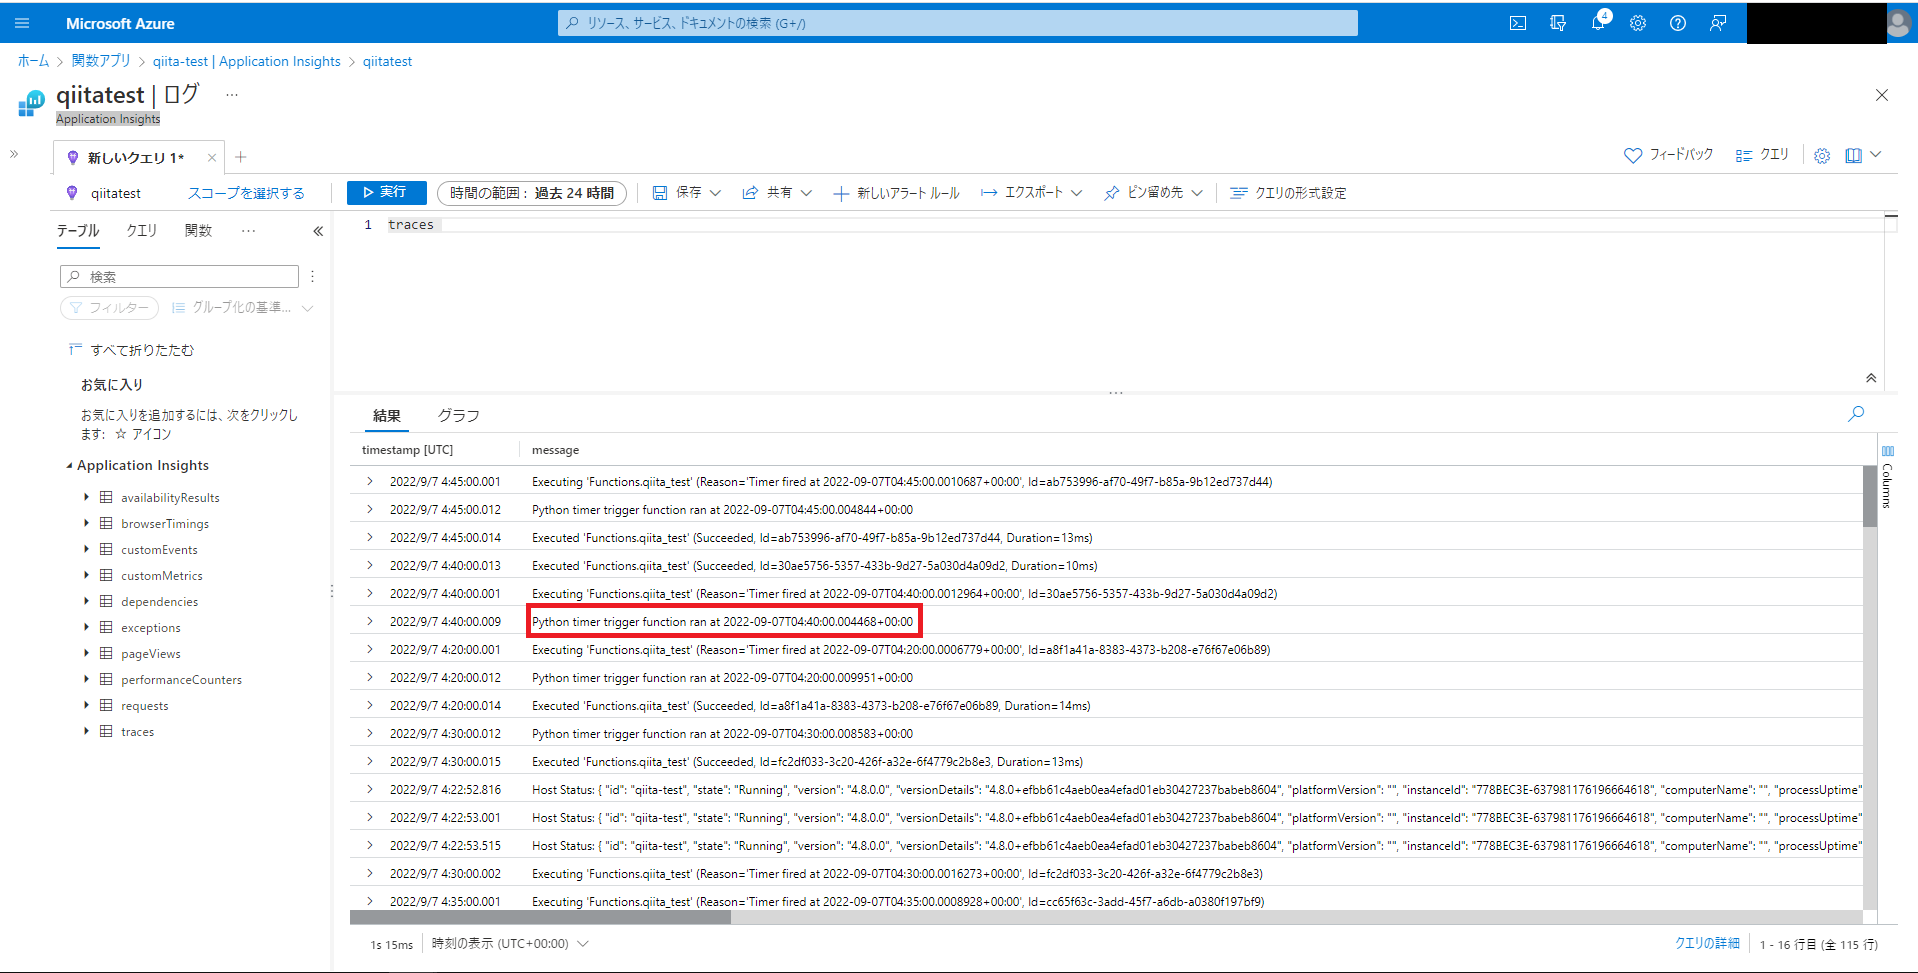Open the help question mark icon
1918x973 pixels.
click(1678, 23)
